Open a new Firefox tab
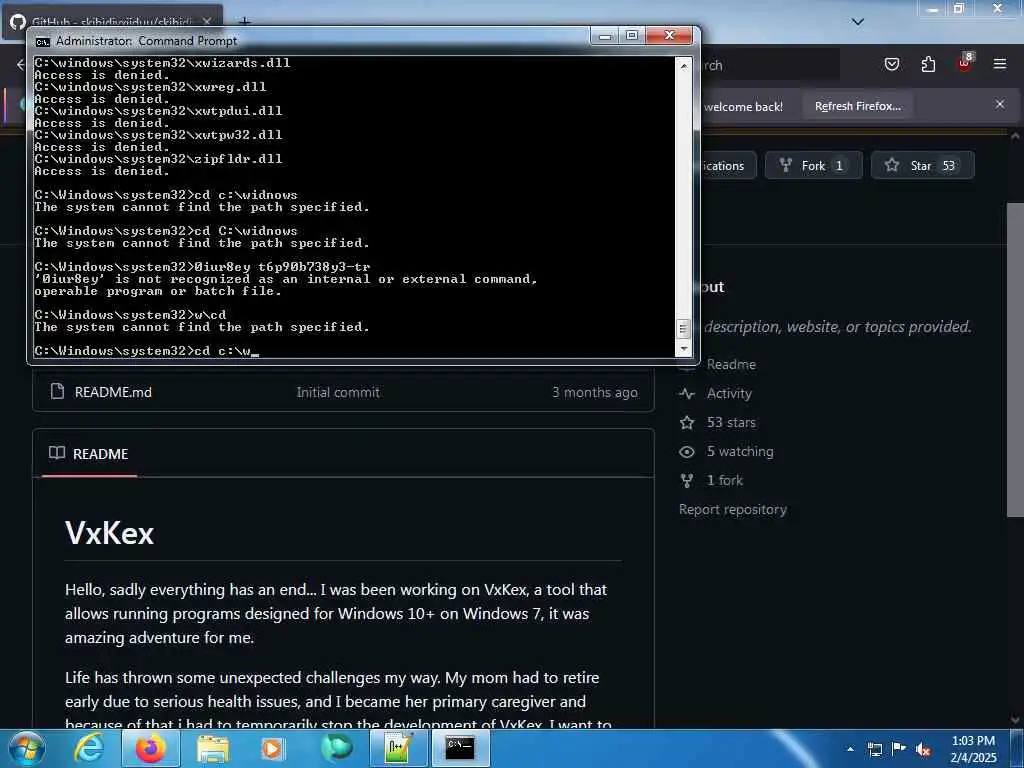1024x768 pixels. coord(244,22)
